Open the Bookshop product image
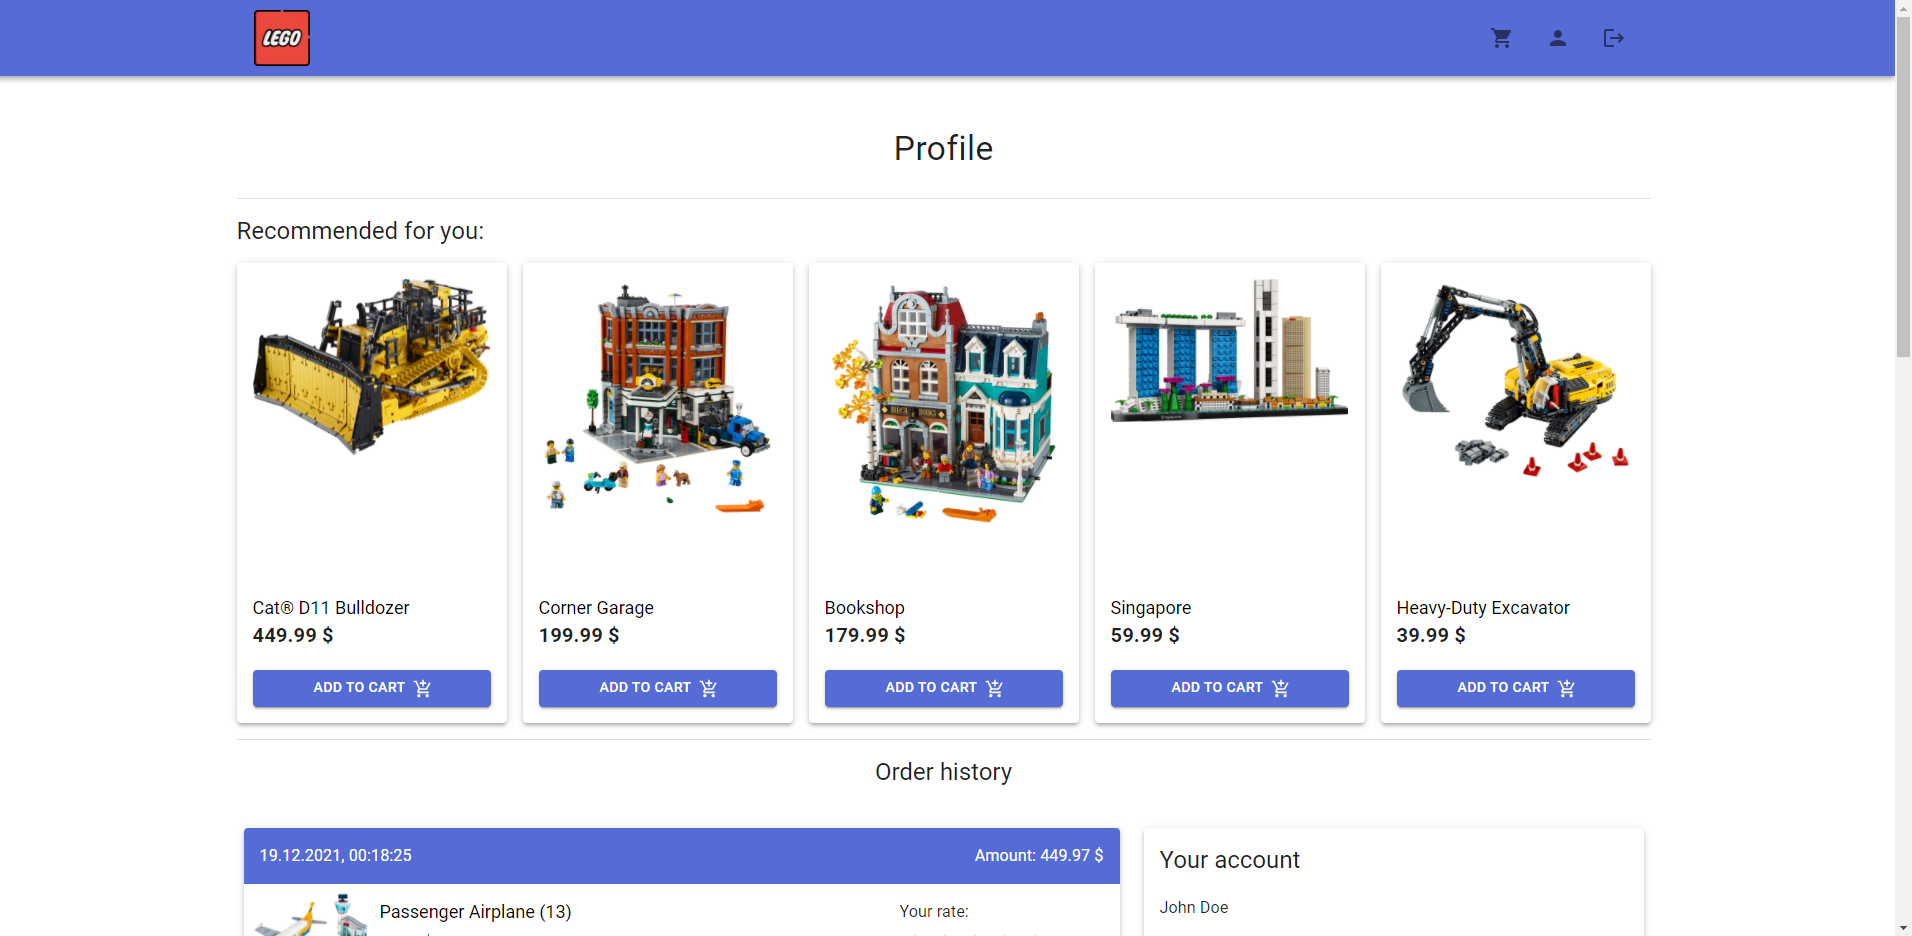This screenshot has height=936, width=1912. coord(944,402)
